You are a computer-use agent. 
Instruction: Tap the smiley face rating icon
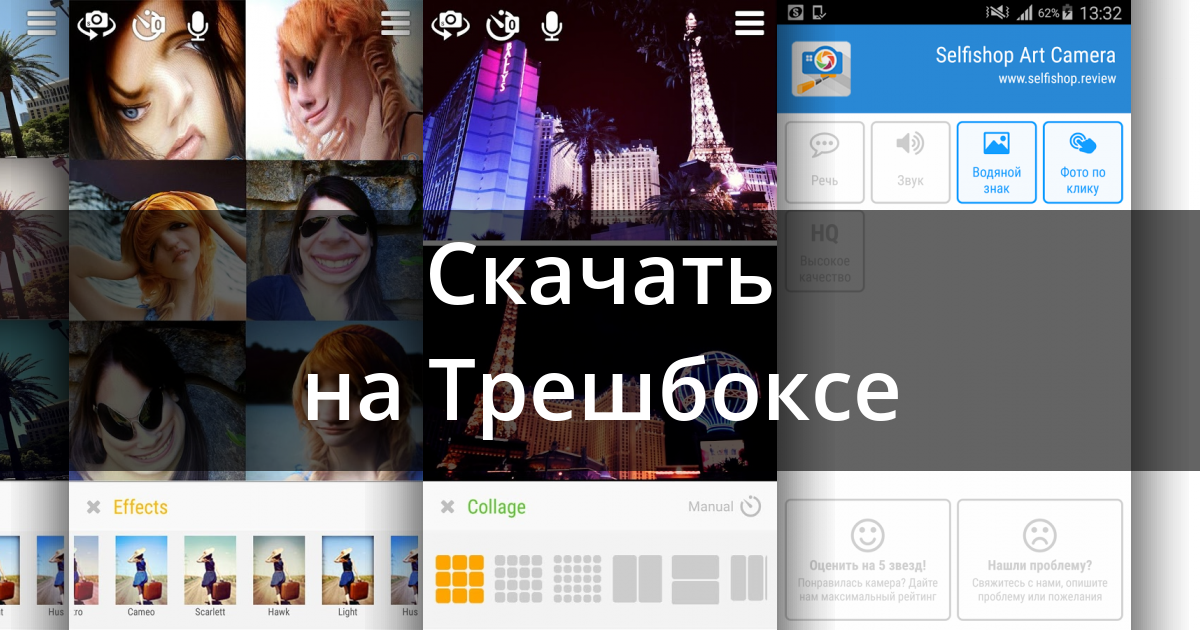click(x=868, y=535)
